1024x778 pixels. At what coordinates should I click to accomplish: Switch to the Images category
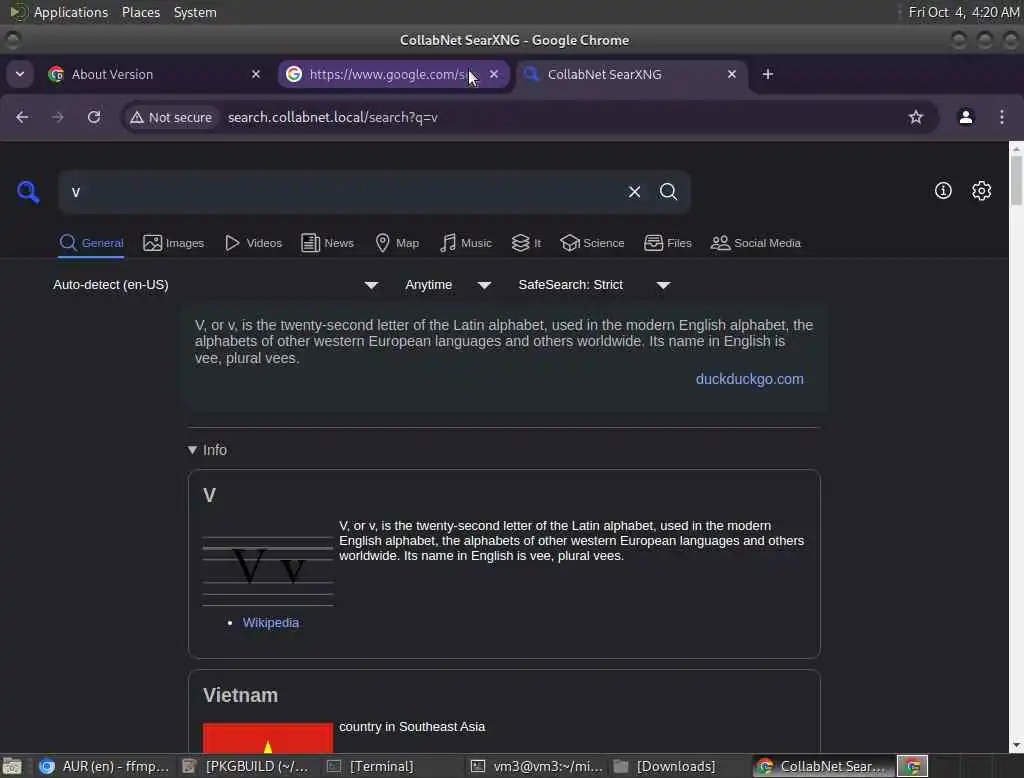(173, 243)
